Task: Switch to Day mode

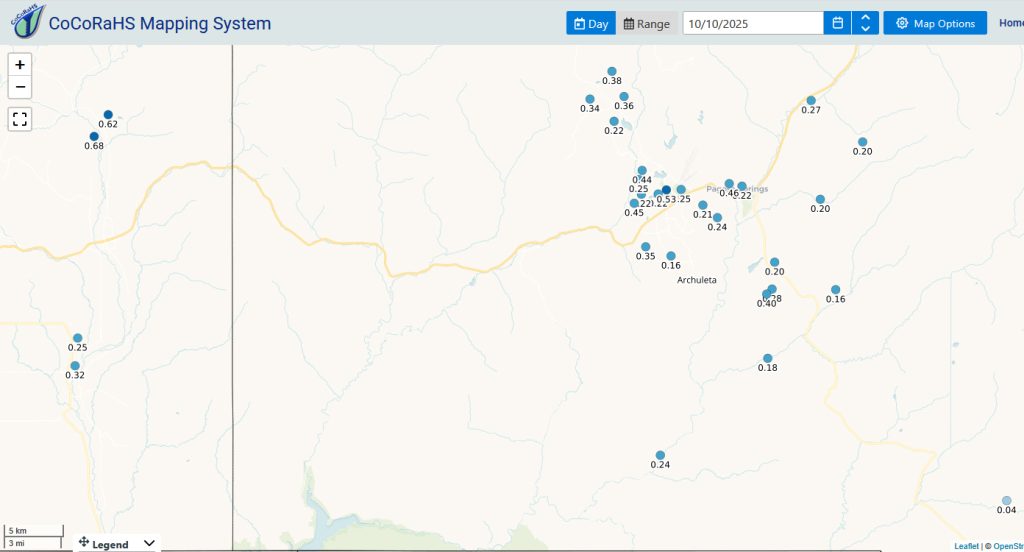Action: pyautogui.click(x=590, y=24)
